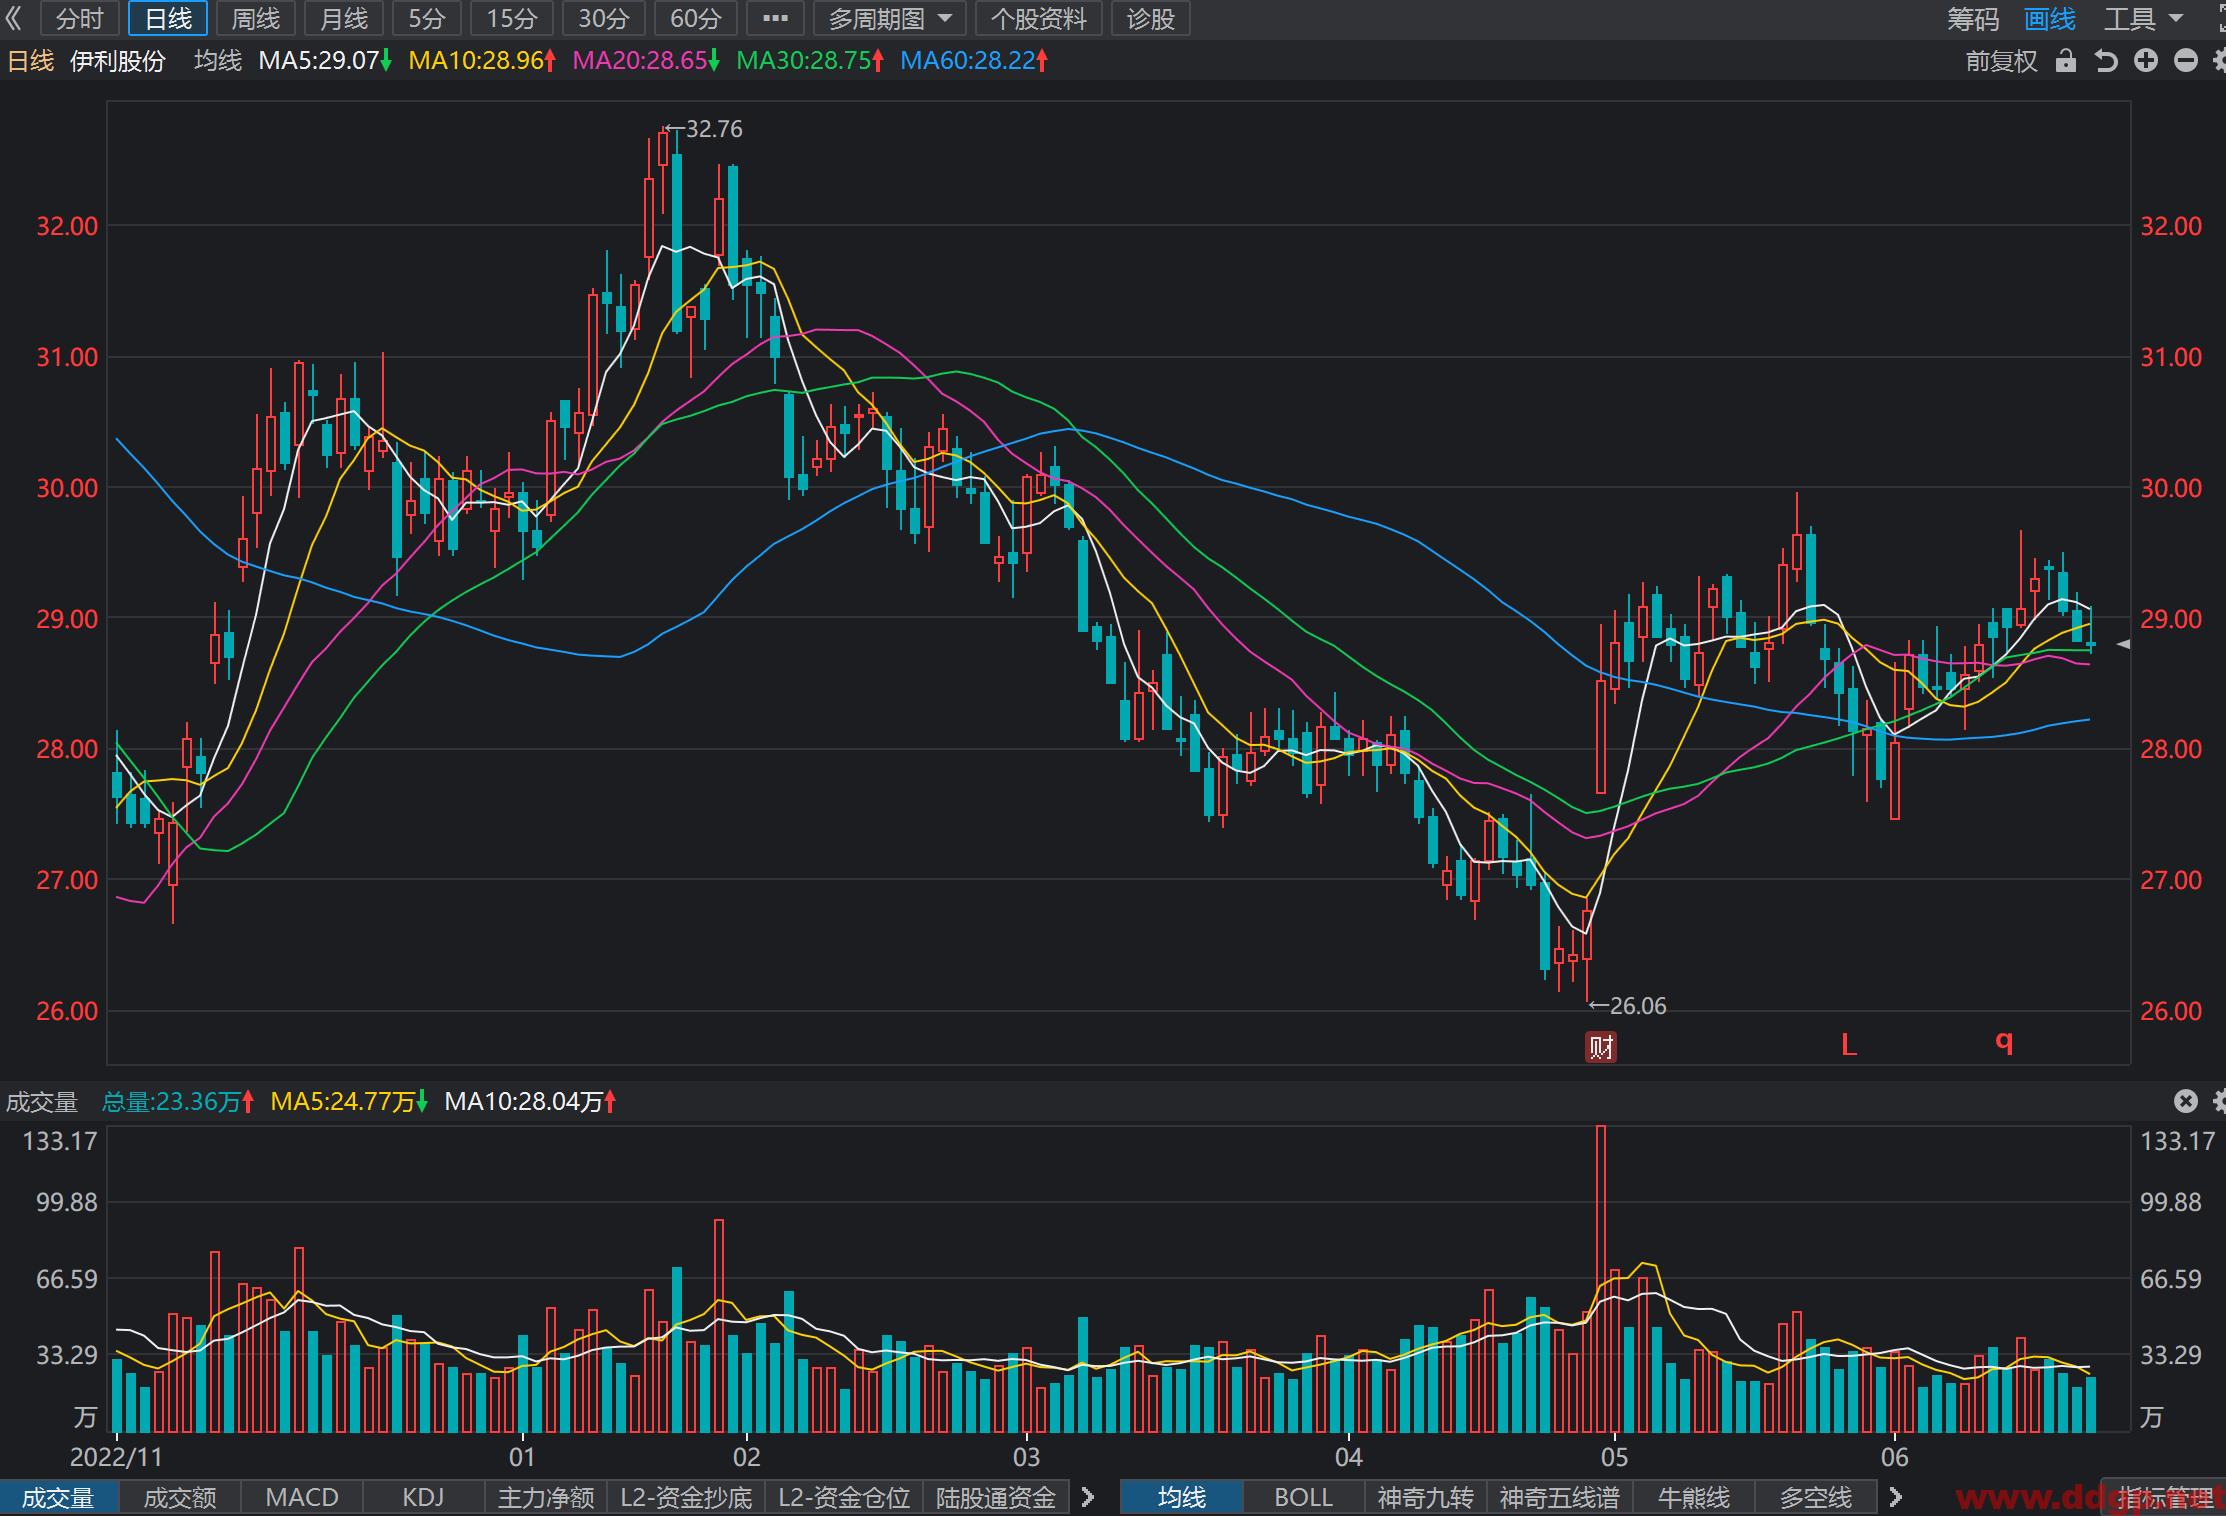Click the red L marker on chart
The height and width of the screenshot is (1516, 2226).
click(x=1849, y=1045)
